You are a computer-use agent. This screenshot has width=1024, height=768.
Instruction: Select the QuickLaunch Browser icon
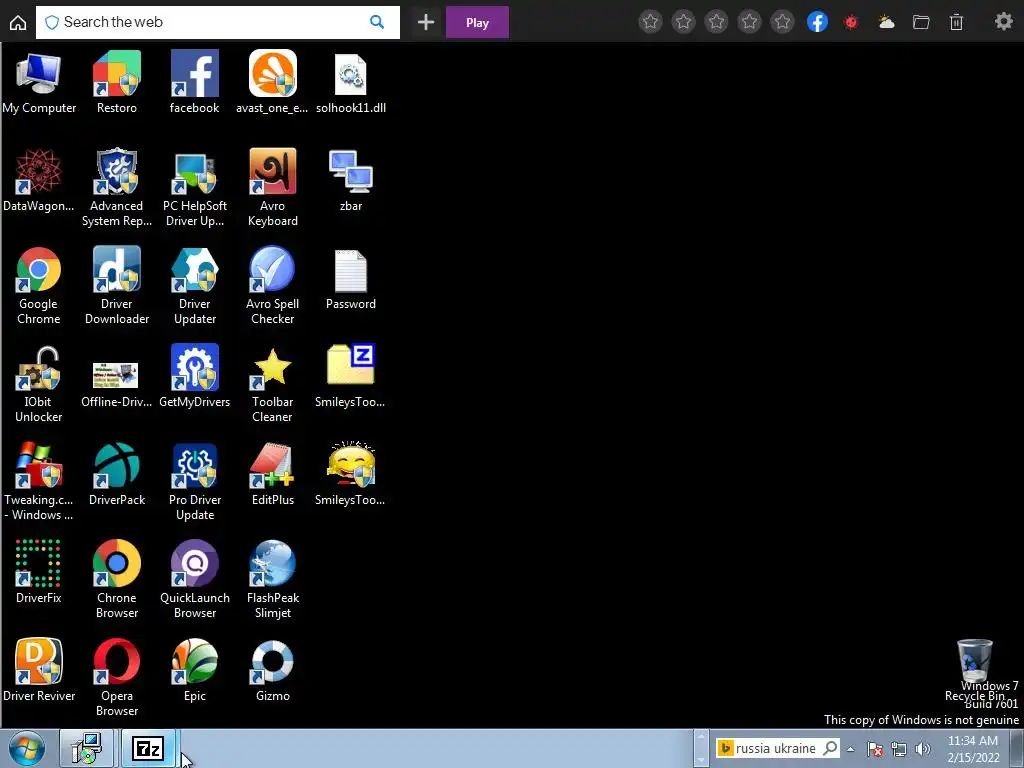(195, 563)
